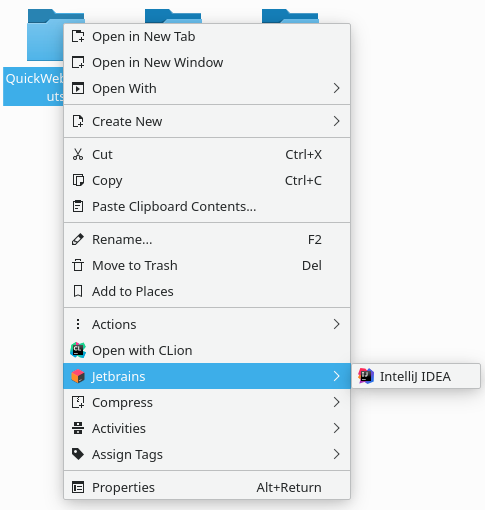The height and width of the screenshot is (510, 485).
Task: Open the Actions submenu entry
Action: [207, 324]
